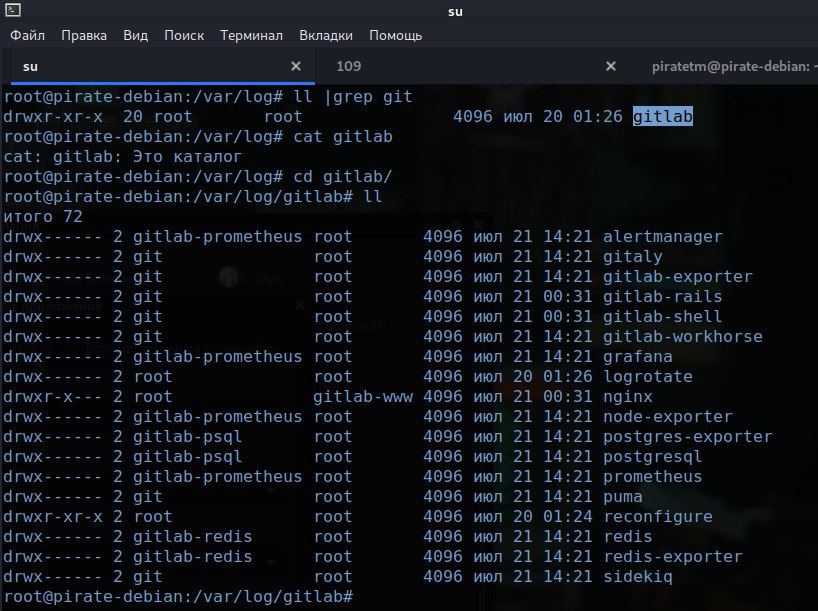The width and height of the screenshot is (818, 611).
Task: Click the drwxr-x--- permissions of nginx row
Action: click(53, 397)
